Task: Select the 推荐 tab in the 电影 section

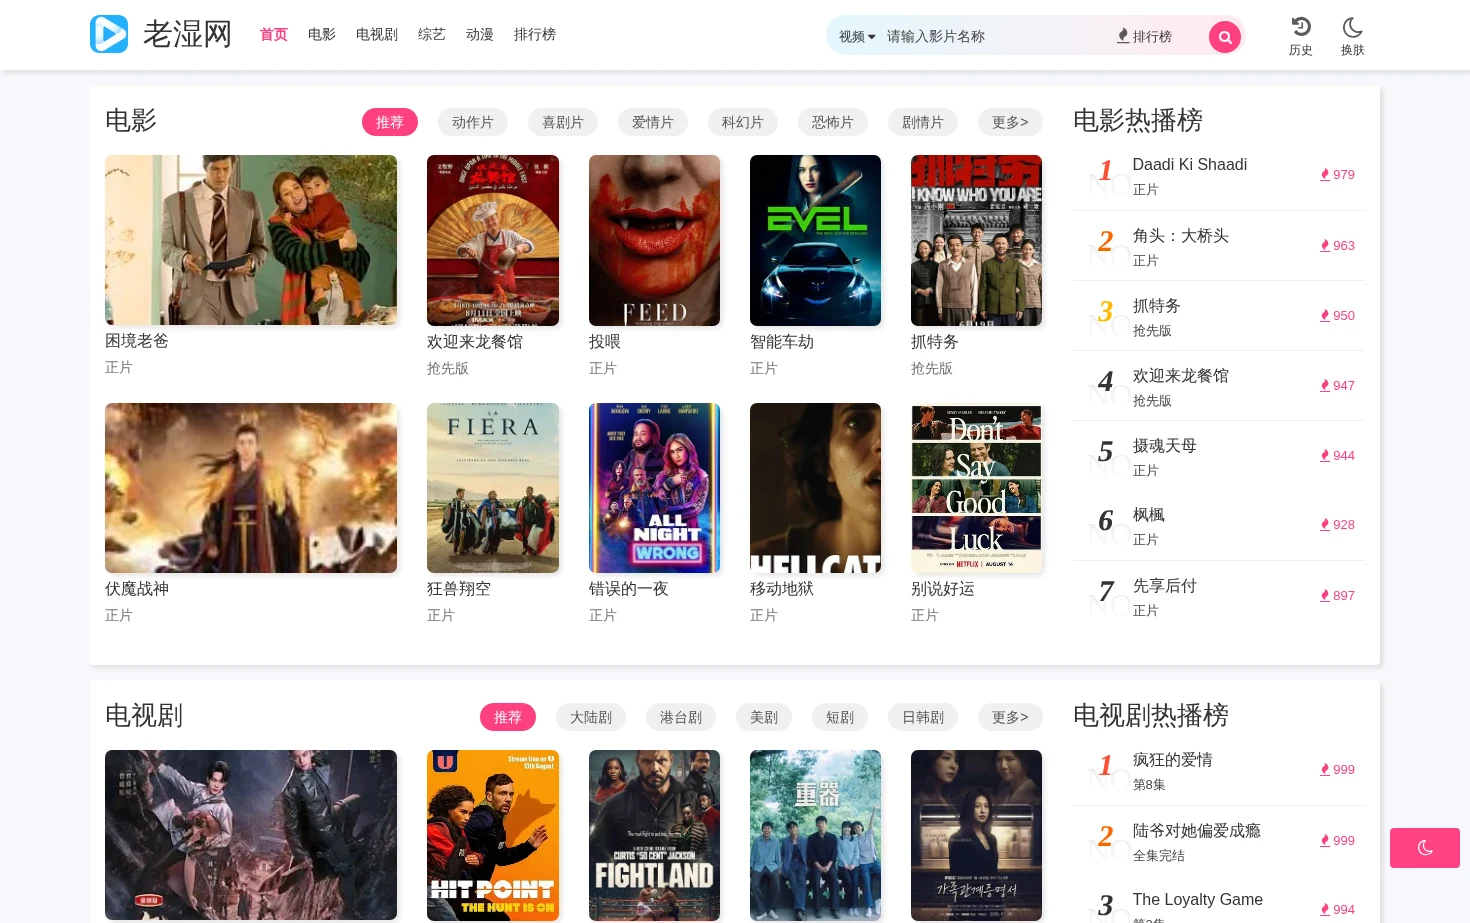Action: point(390,122)
